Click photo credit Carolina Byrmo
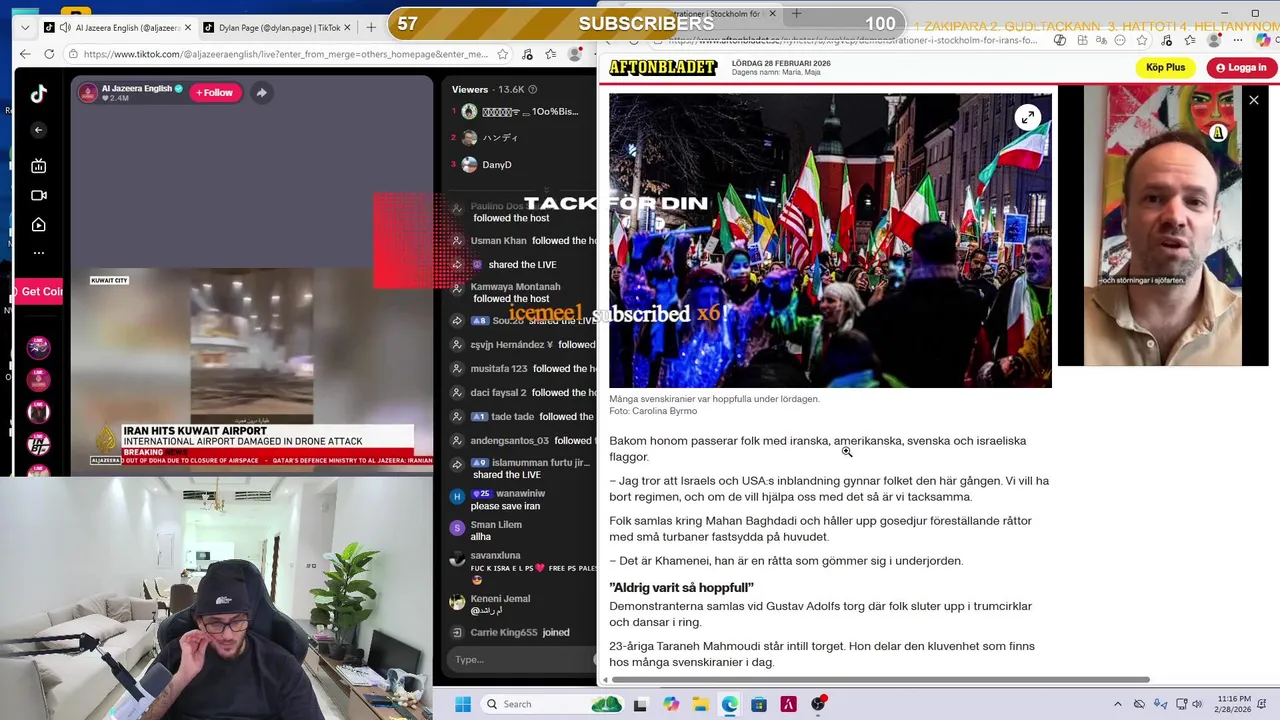 coord(653,411)
